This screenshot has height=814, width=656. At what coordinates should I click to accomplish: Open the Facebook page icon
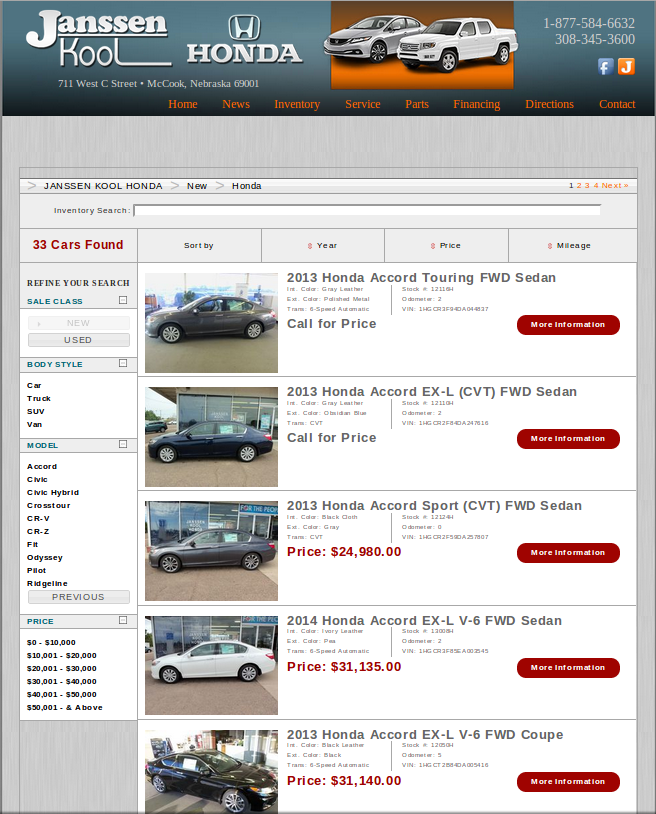[x=605, y=67]
